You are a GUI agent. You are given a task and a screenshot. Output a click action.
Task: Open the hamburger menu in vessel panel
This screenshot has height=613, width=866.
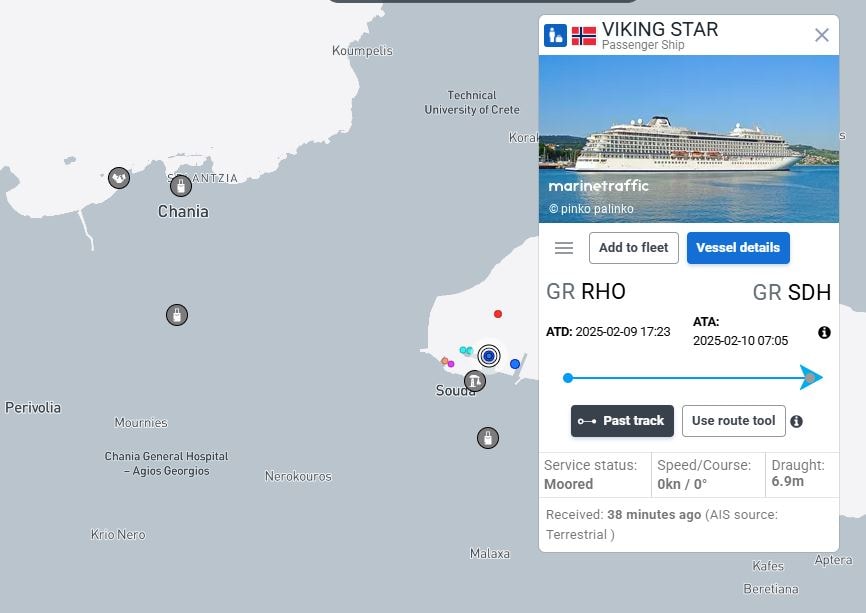pyautogui.click(x=563, y=248)
